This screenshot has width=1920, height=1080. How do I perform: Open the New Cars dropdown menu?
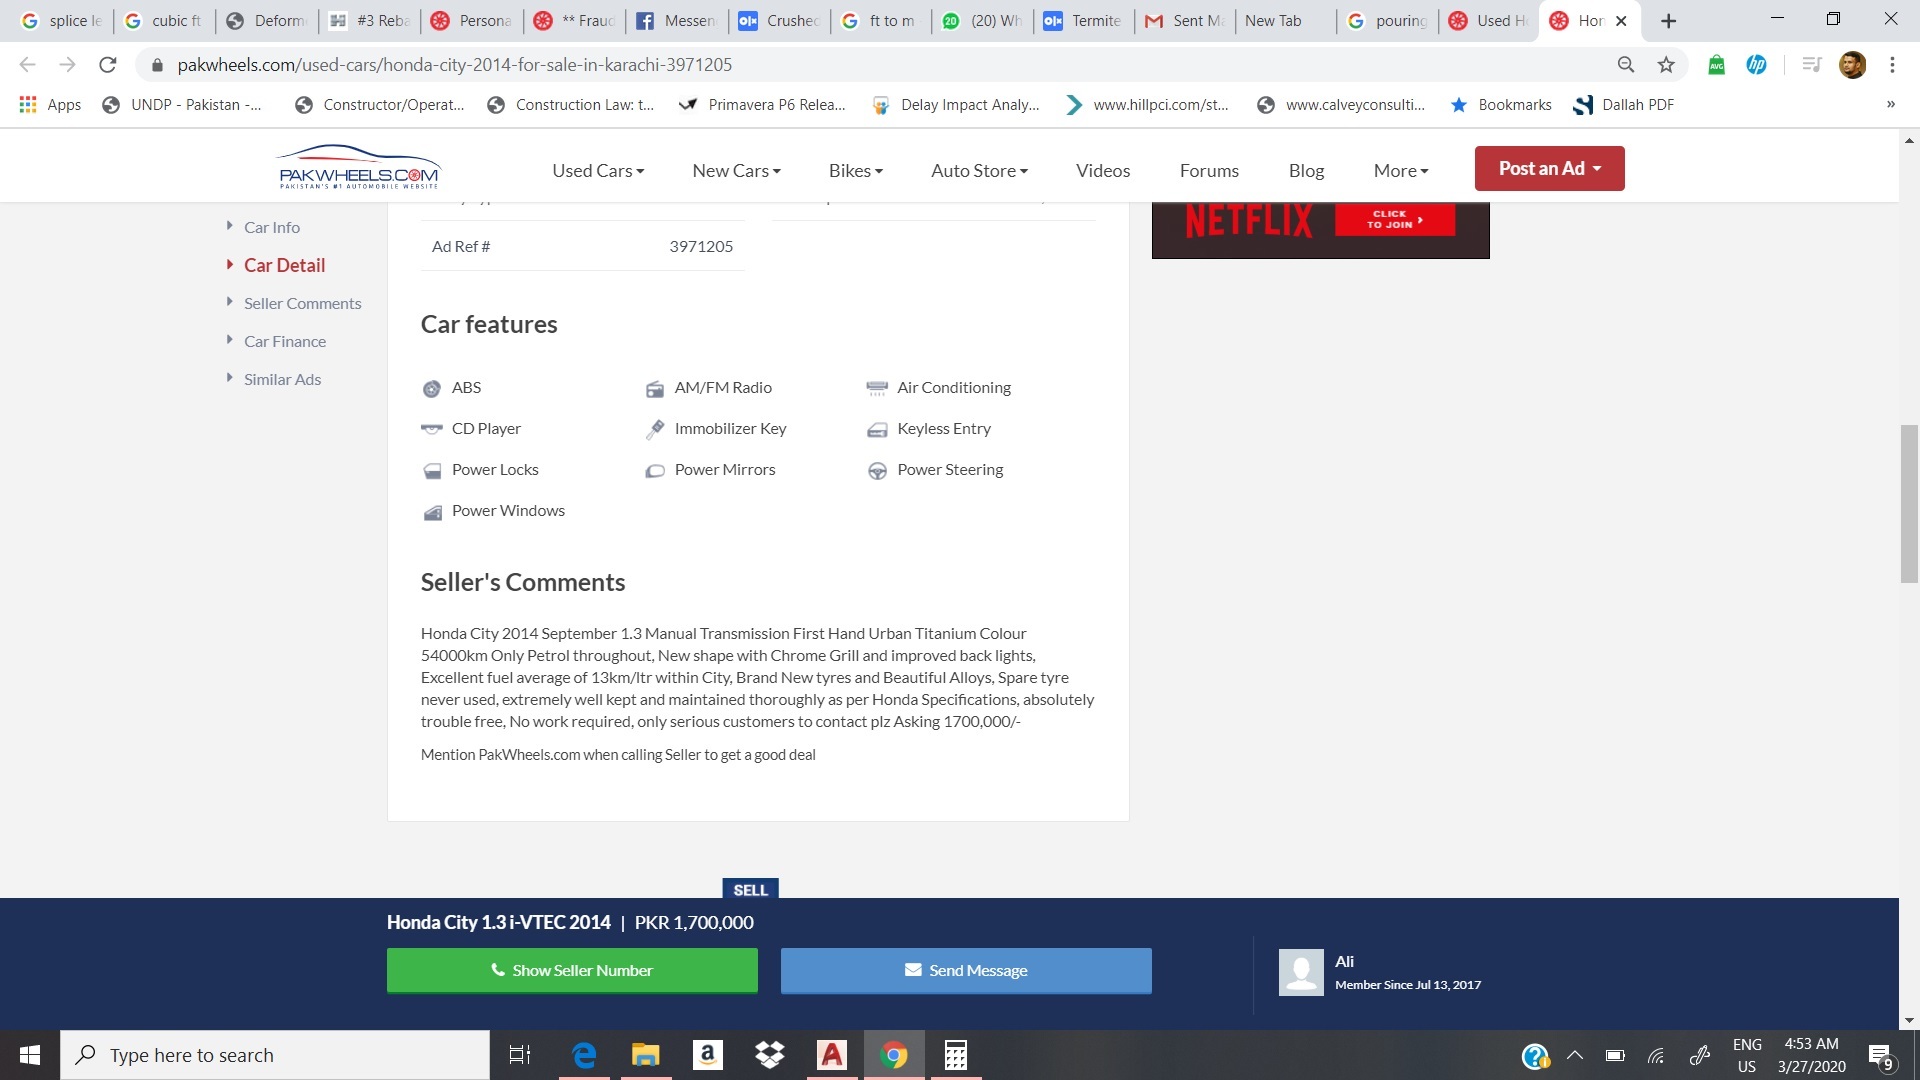click(x=736, y=171)
